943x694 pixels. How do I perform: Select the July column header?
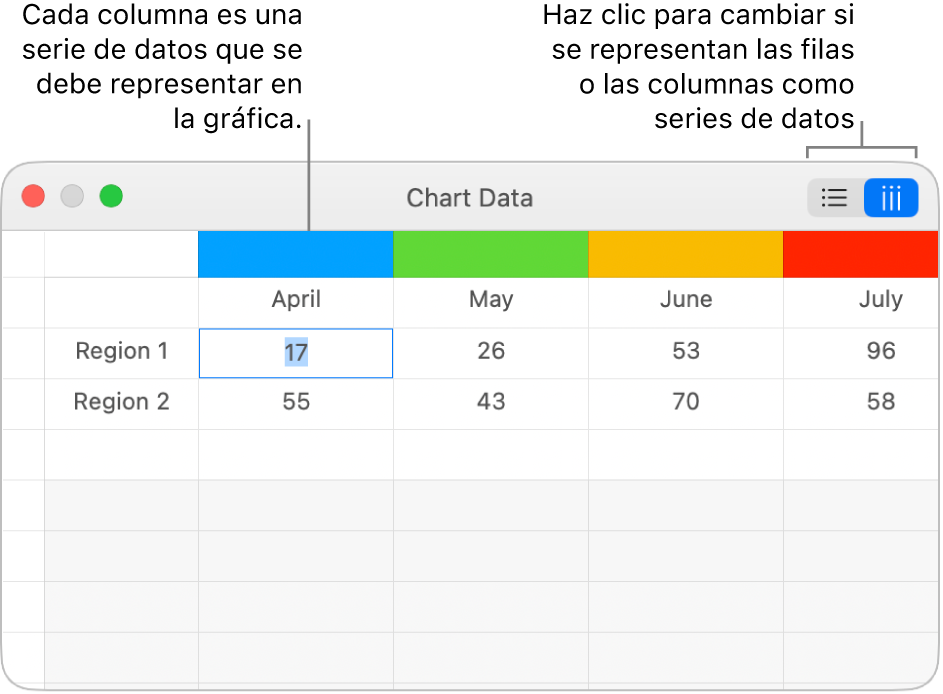coord(880,299)
